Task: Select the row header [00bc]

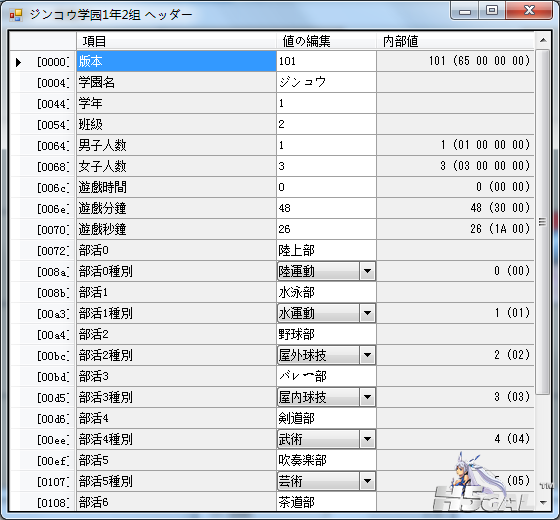Action: pos(43,356)
